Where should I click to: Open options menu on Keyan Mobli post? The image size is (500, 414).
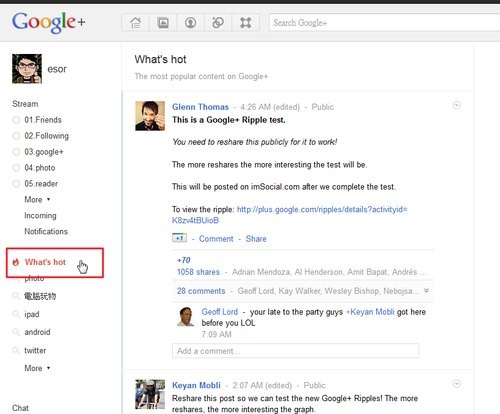coord(457,384)
